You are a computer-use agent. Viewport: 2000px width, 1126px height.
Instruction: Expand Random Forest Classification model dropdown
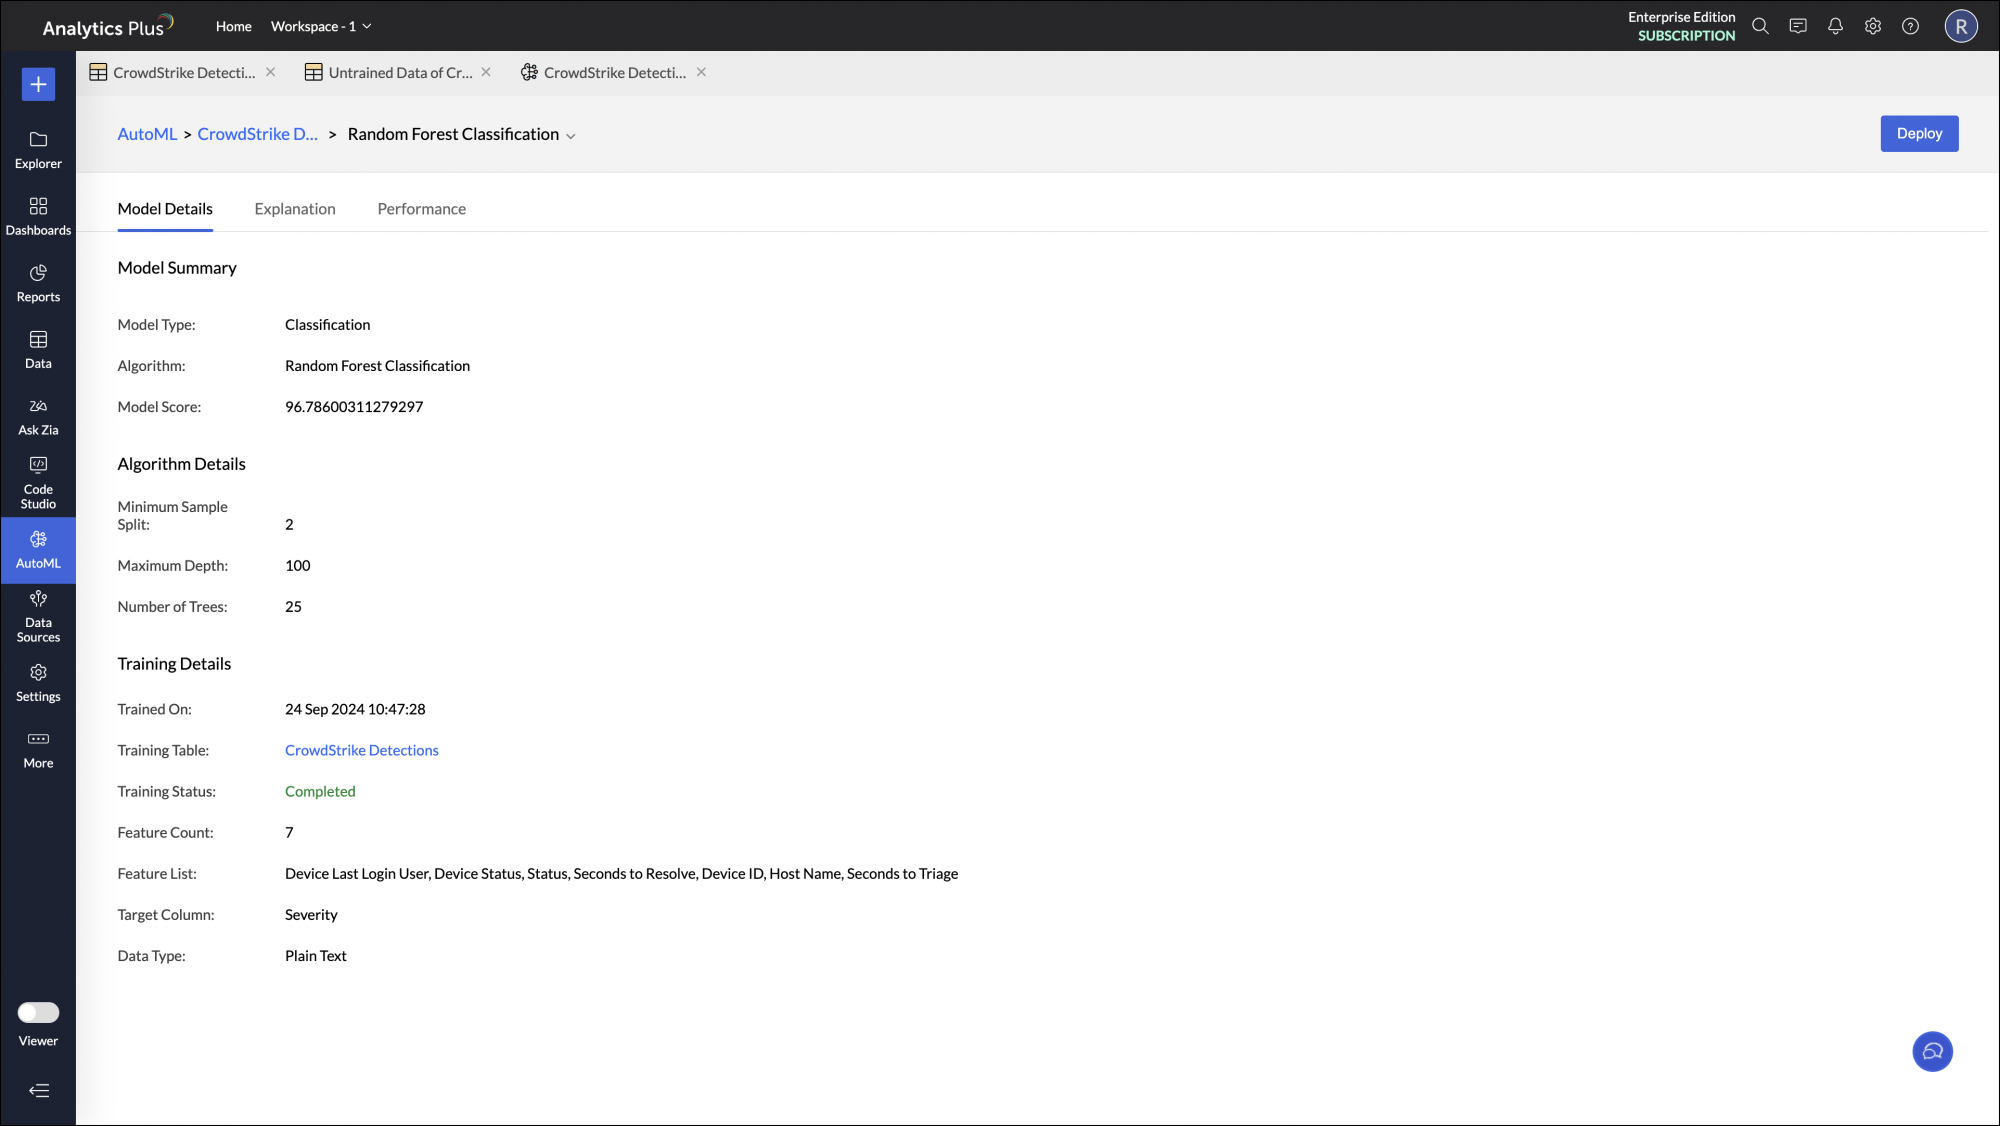pos(571,136)
